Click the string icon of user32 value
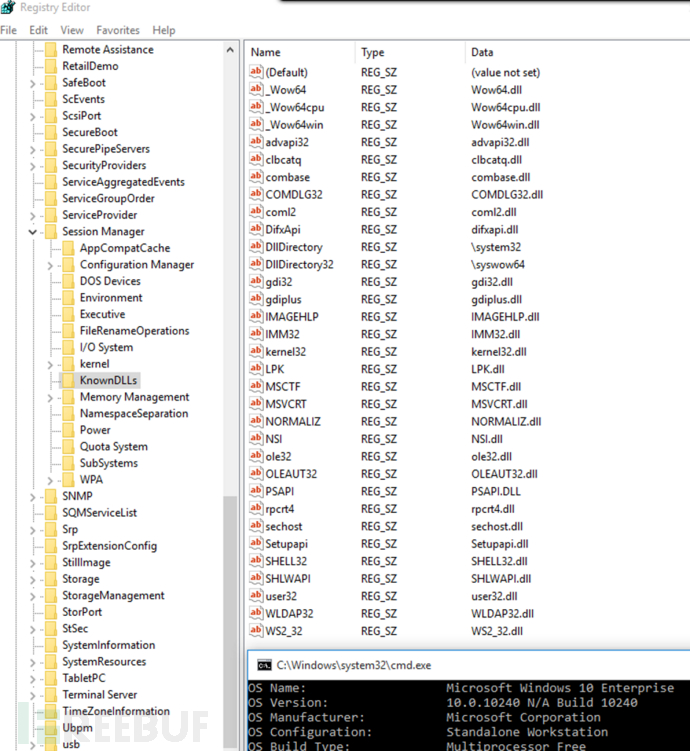690x751 pixels. tap(256, 596)
